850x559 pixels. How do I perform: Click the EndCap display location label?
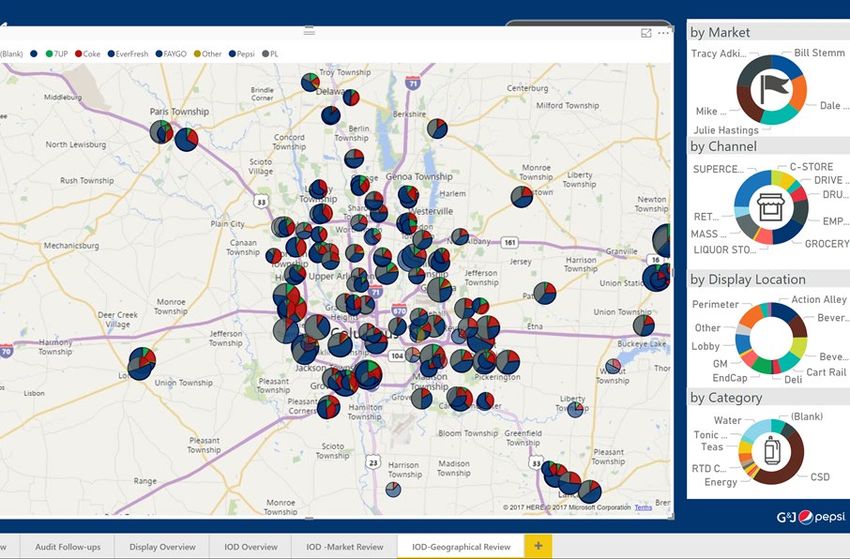(730, 378)
